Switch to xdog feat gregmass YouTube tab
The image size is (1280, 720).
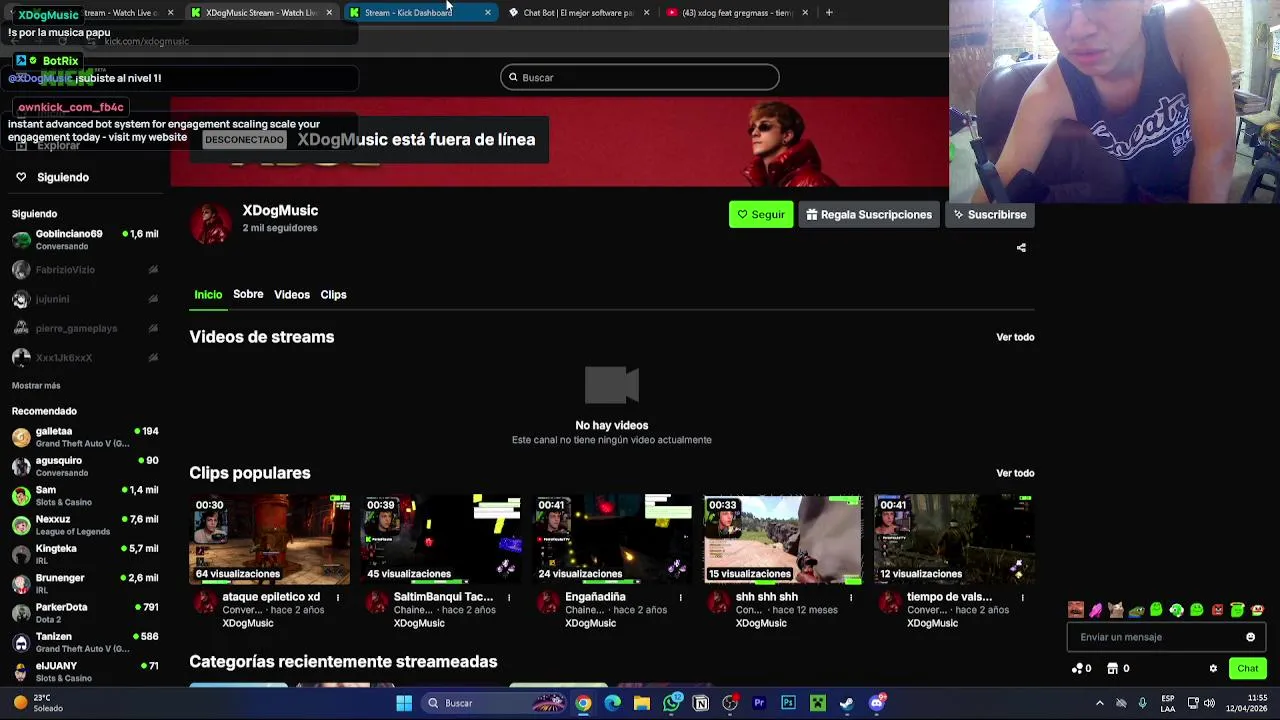point(737,13)
